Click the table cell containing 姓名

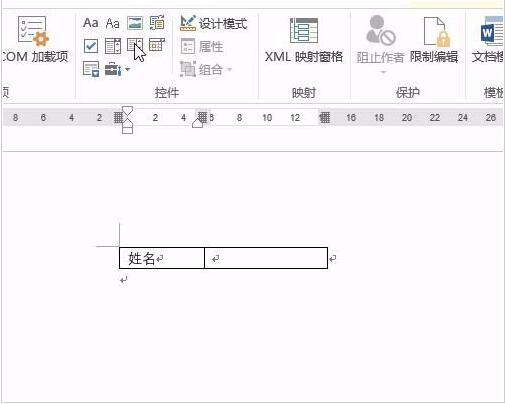162,258
